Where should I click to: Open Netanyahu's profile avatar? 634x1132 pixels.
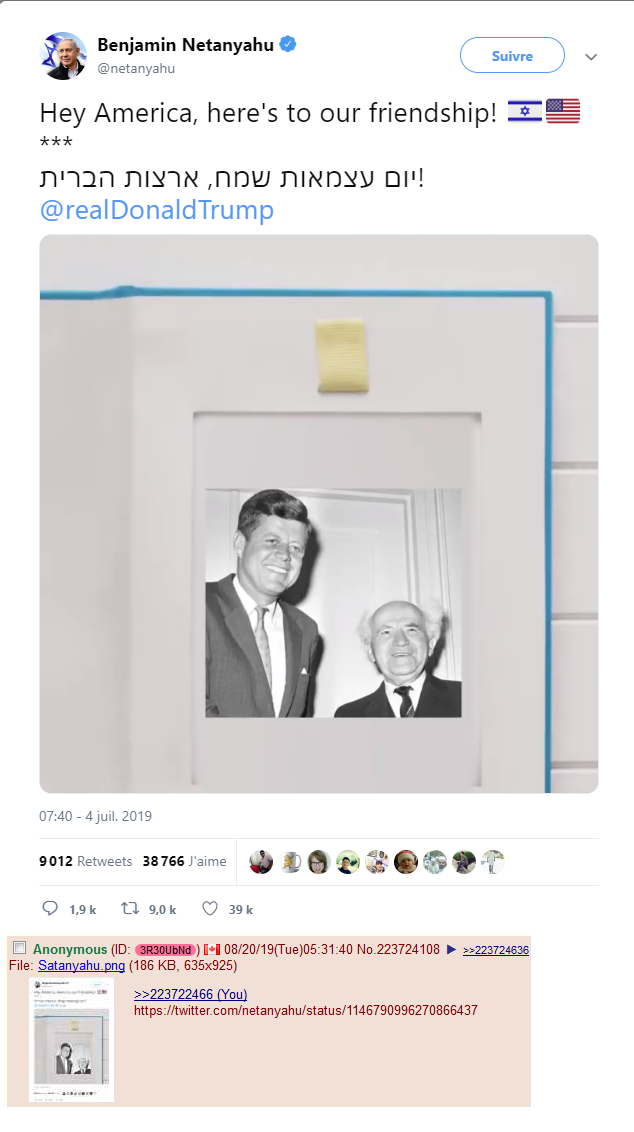[63, 56]
